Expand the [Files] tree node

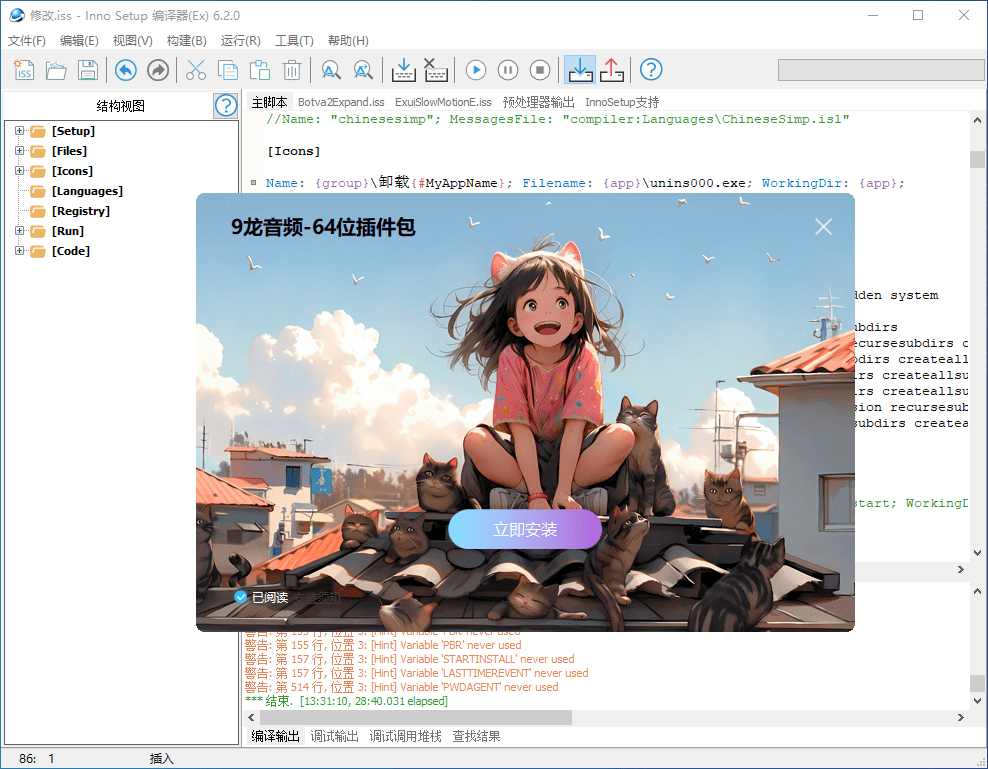click(19, 151)
